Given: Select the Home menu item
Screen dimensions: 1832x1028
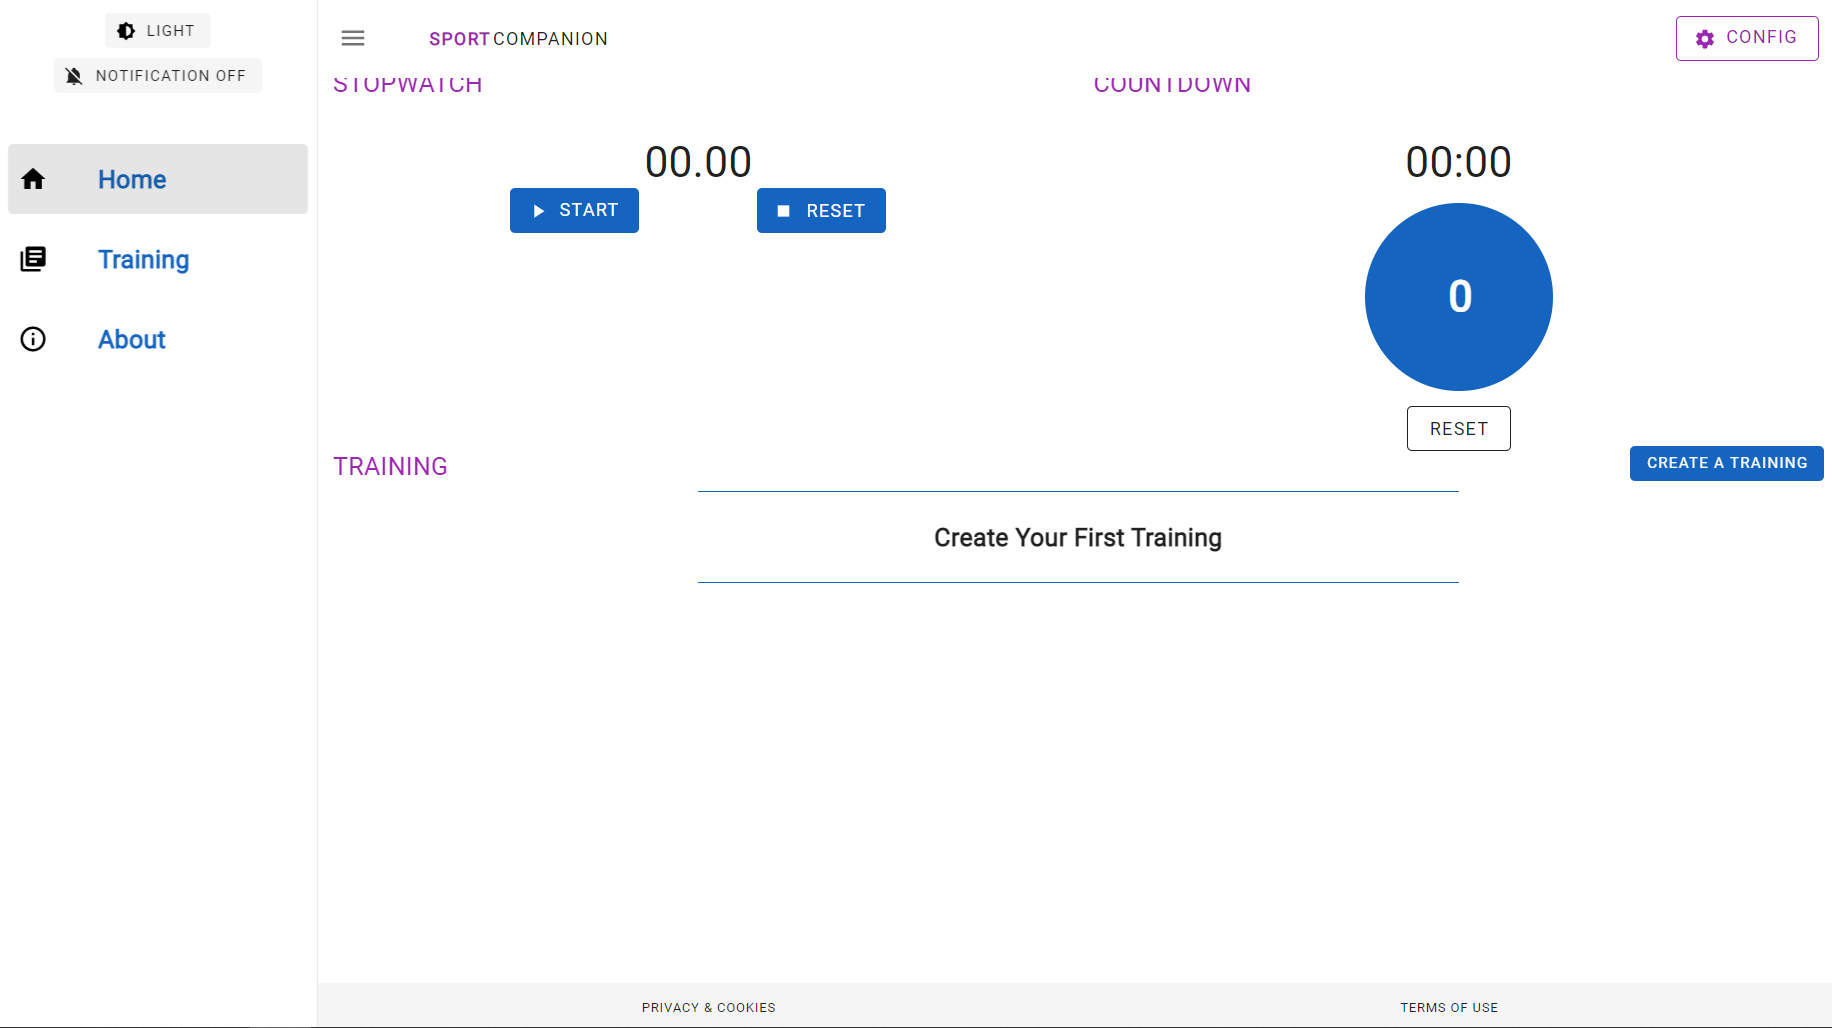Looking at the screenshot, I should click(x=132, y=179).
